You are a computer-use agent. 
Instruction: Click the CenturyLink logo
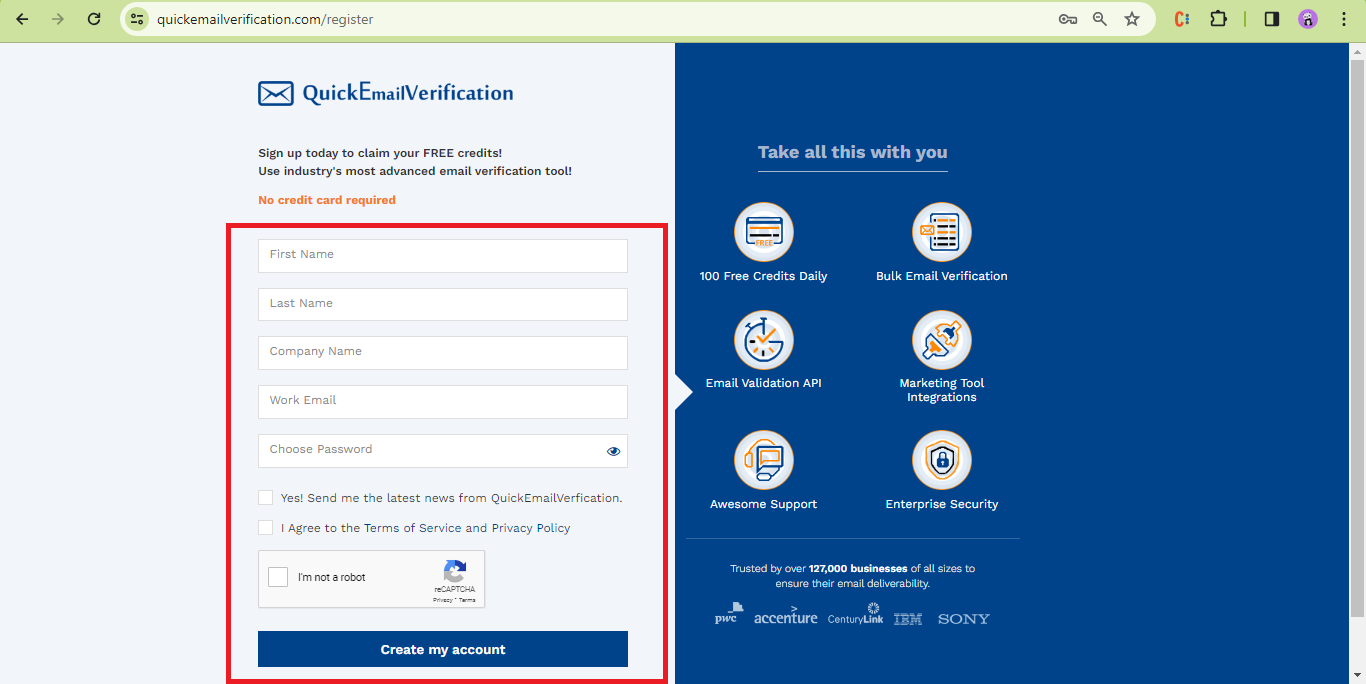pos(855,614)
